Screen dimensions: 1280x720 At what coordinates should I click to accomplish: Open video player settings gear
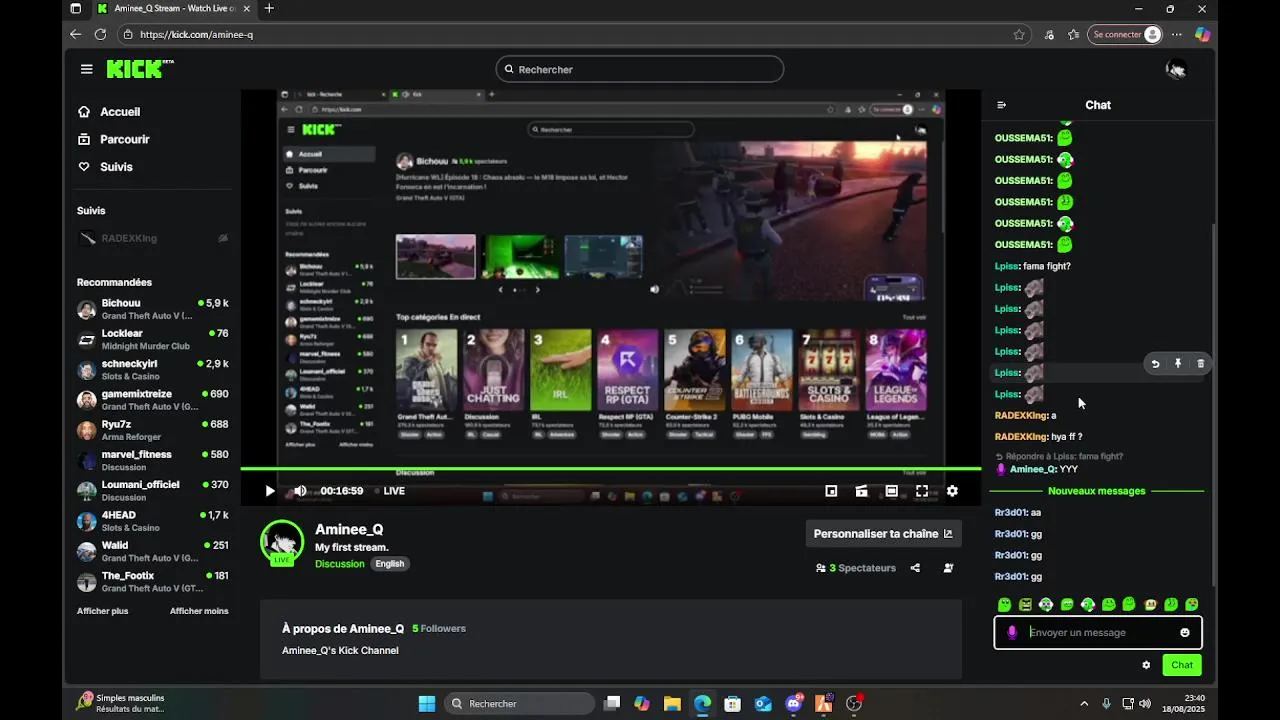pos(952,491)
